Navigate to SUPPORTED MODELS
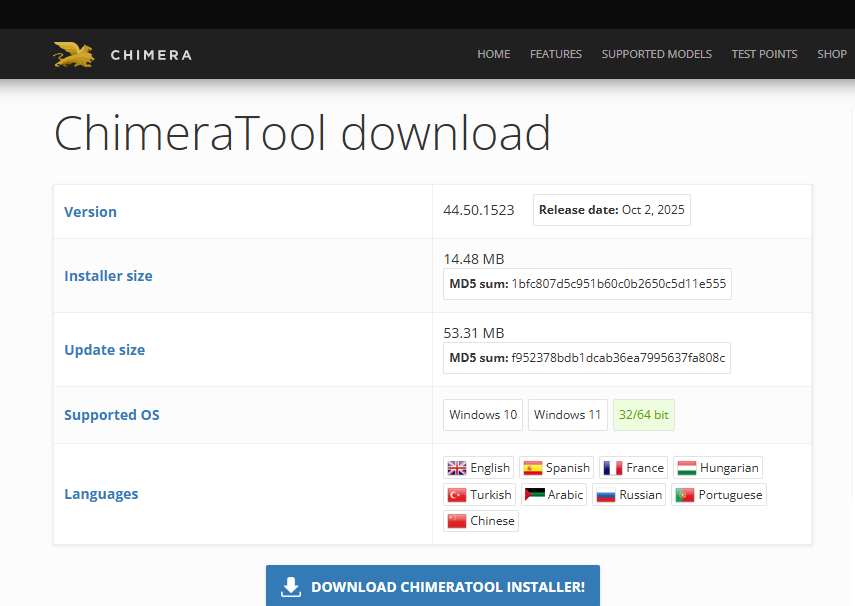Screen dimensions: 855x606 [656, 54]
